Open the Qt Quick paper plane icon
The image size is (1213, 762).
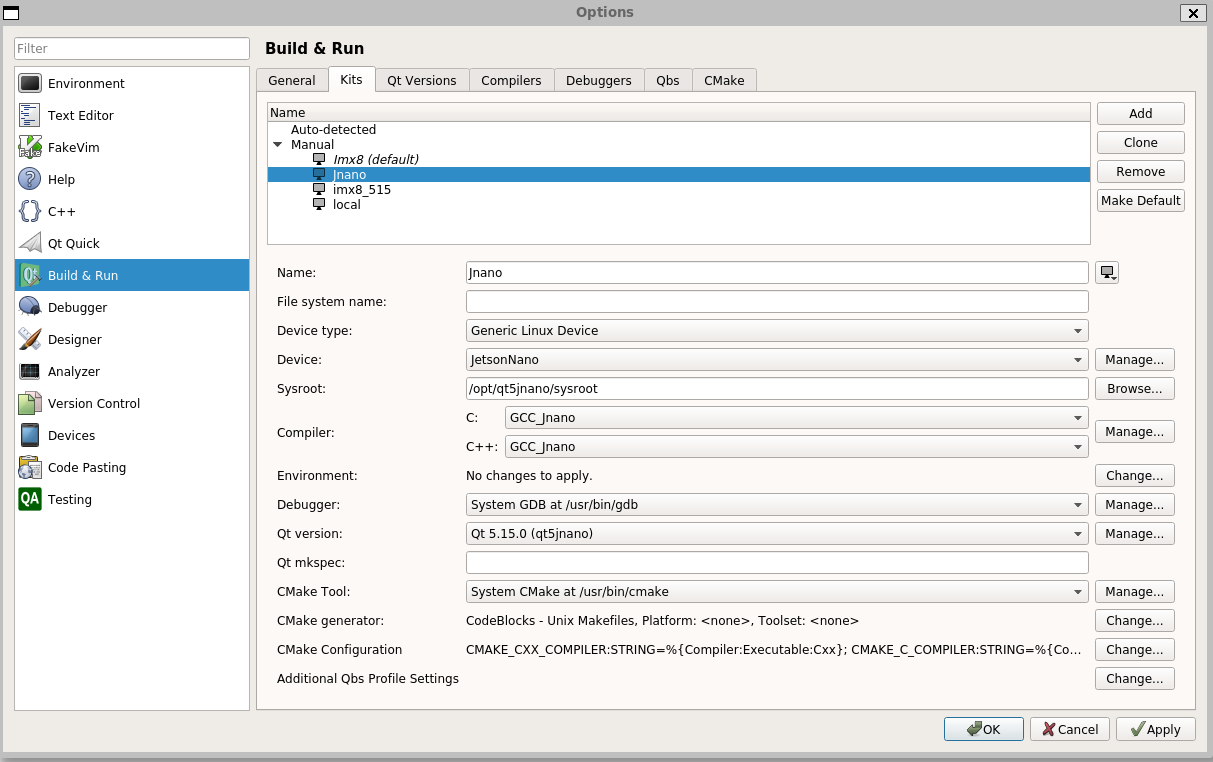(x=30, y=244)
